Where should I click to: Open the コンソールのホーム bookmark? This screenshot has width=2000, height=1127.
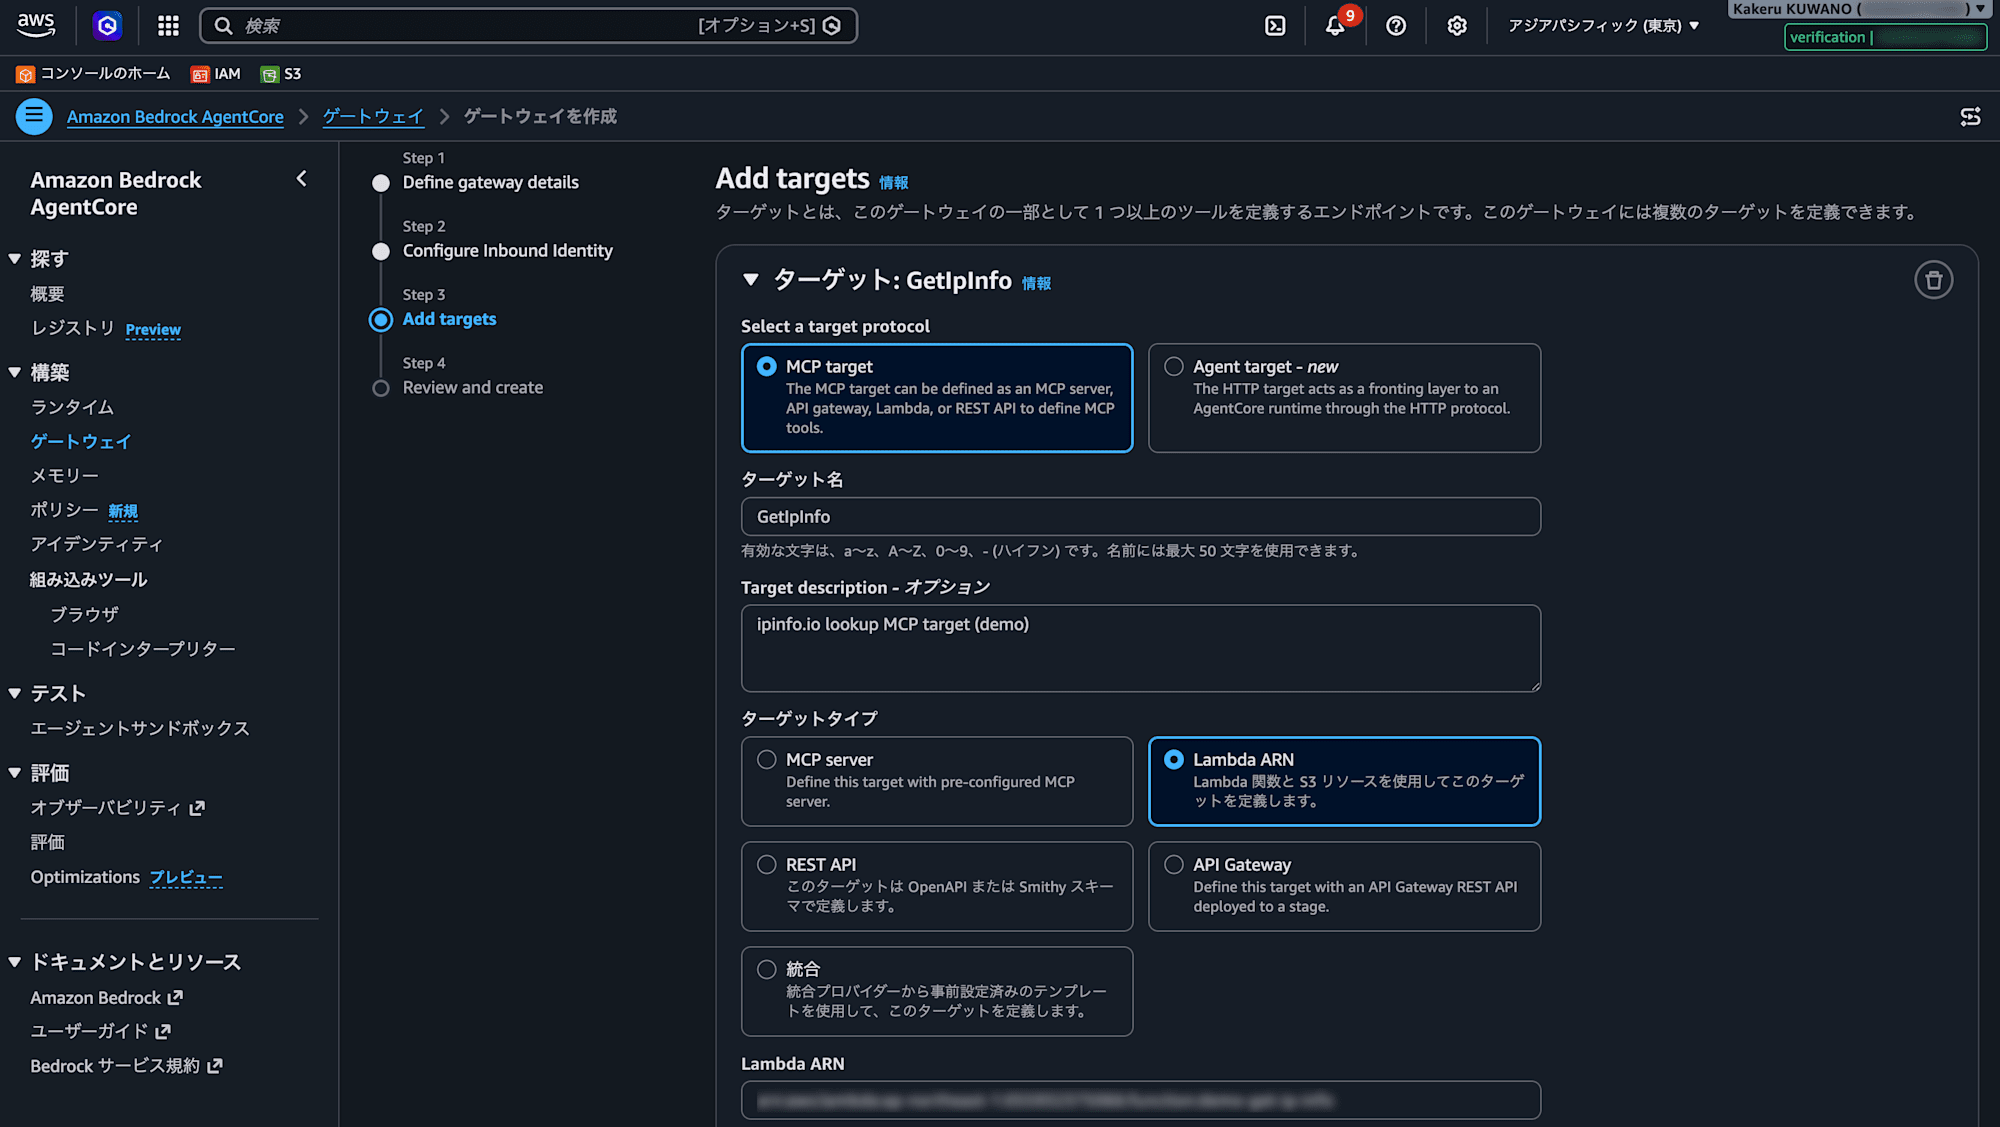click(x=93, y=74)
